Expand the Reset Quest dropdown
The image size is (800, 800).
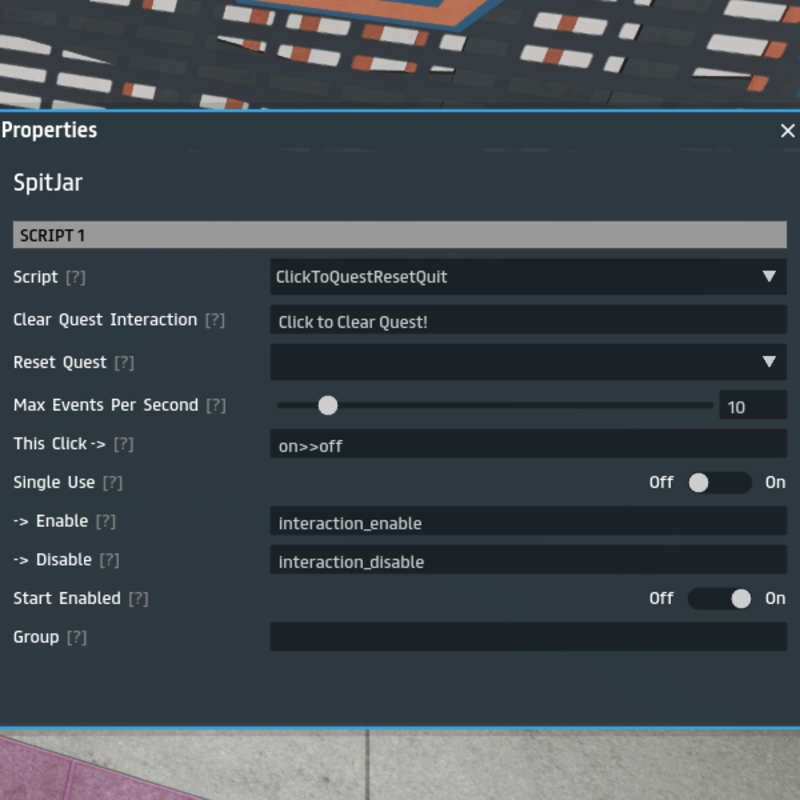click(528, 362)
